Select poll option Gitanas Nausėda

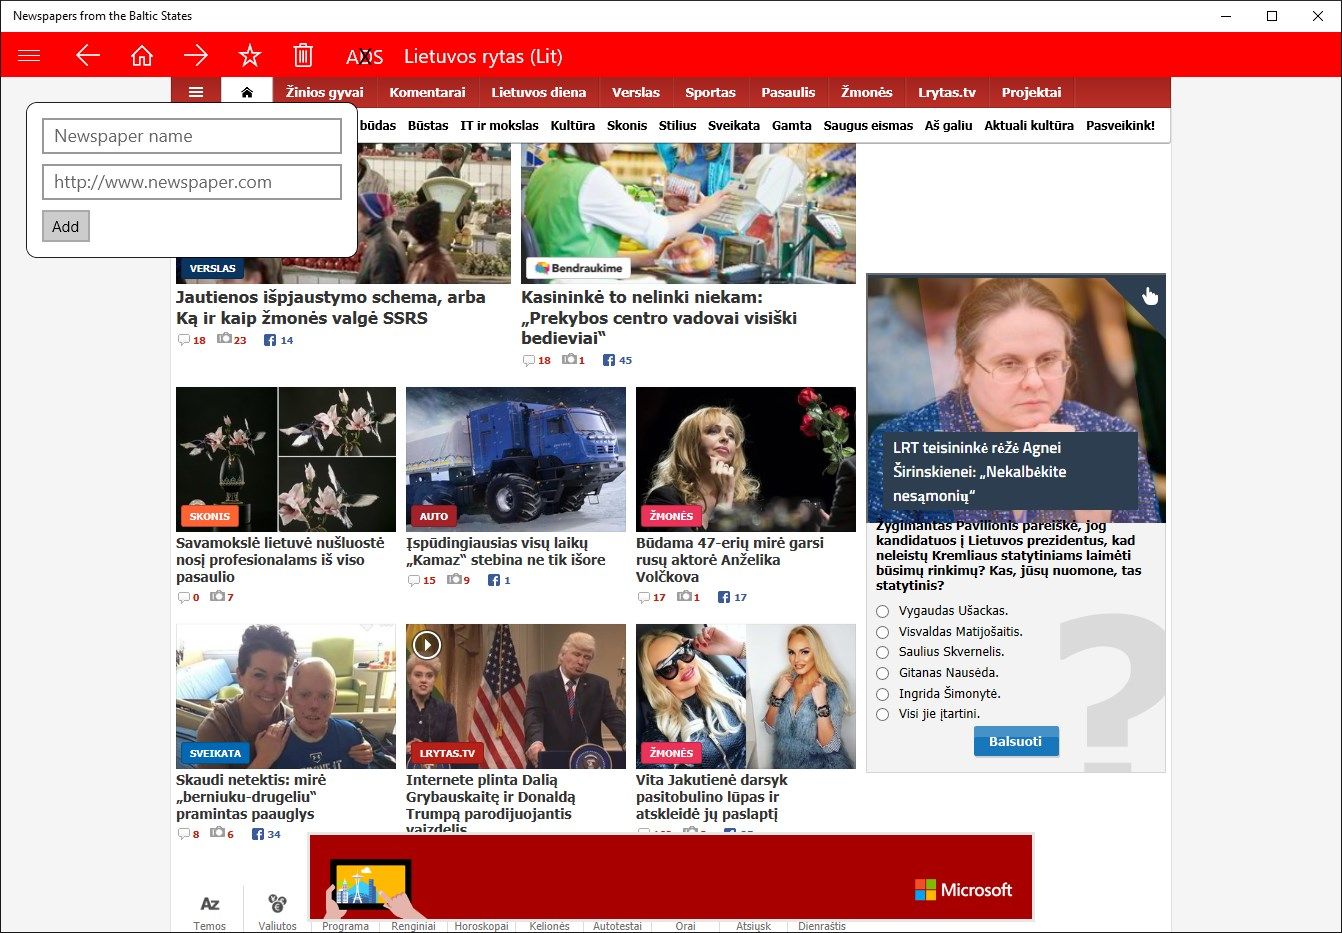coord(882,673)
